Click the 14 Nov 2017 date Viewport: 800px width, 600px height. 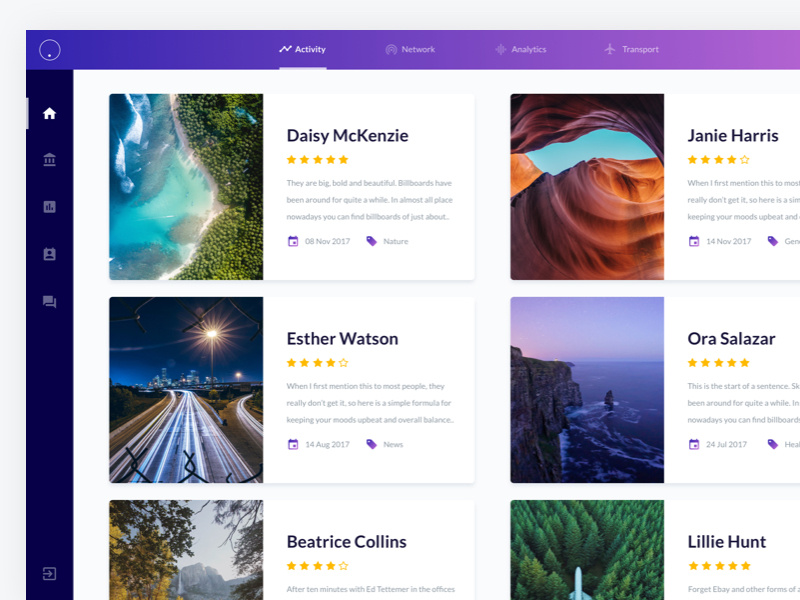[x=729, y=241]
